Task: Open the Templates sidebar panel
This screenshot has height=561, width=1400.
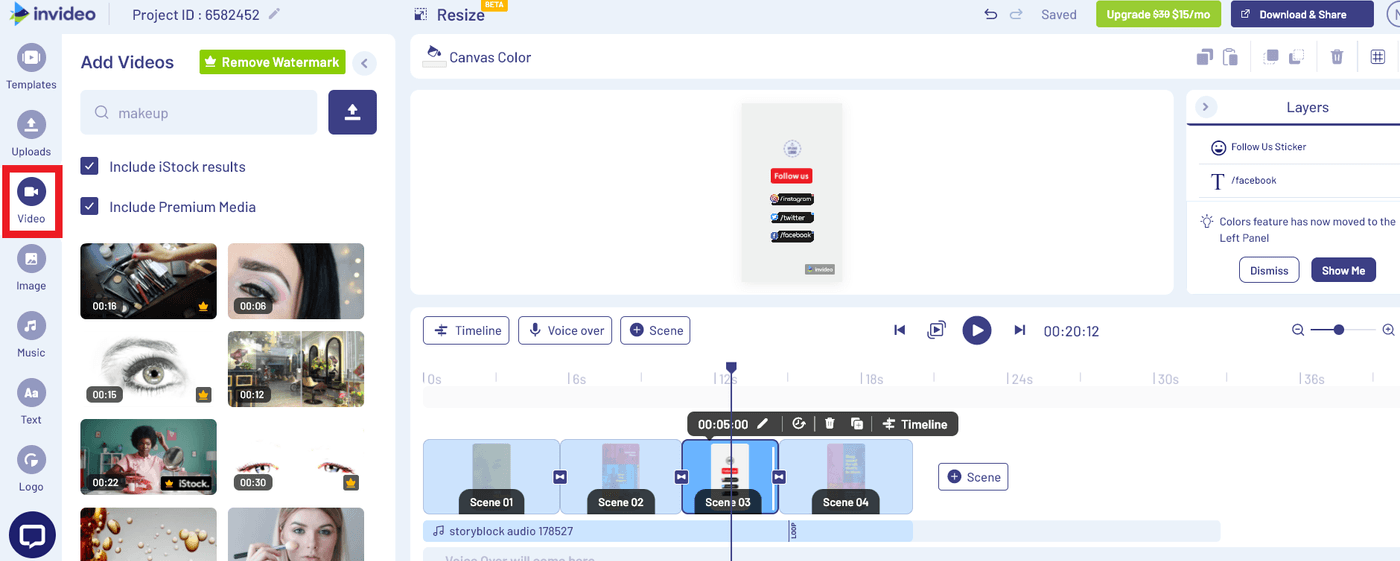Action: point(31,66)
